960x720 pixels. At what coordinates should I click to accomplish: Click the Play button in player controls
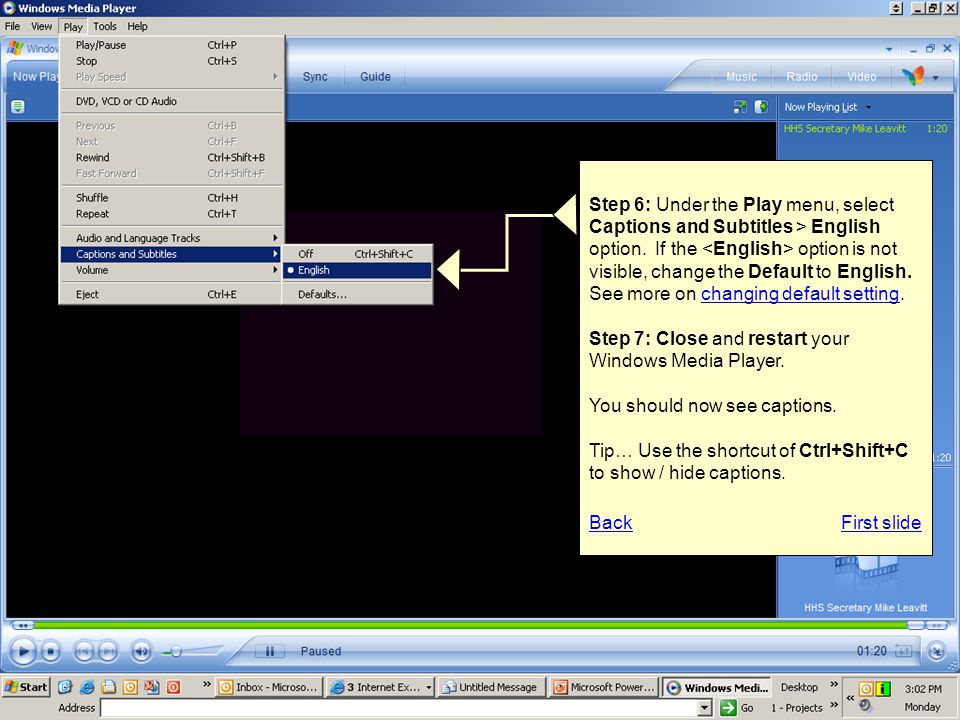23,651
